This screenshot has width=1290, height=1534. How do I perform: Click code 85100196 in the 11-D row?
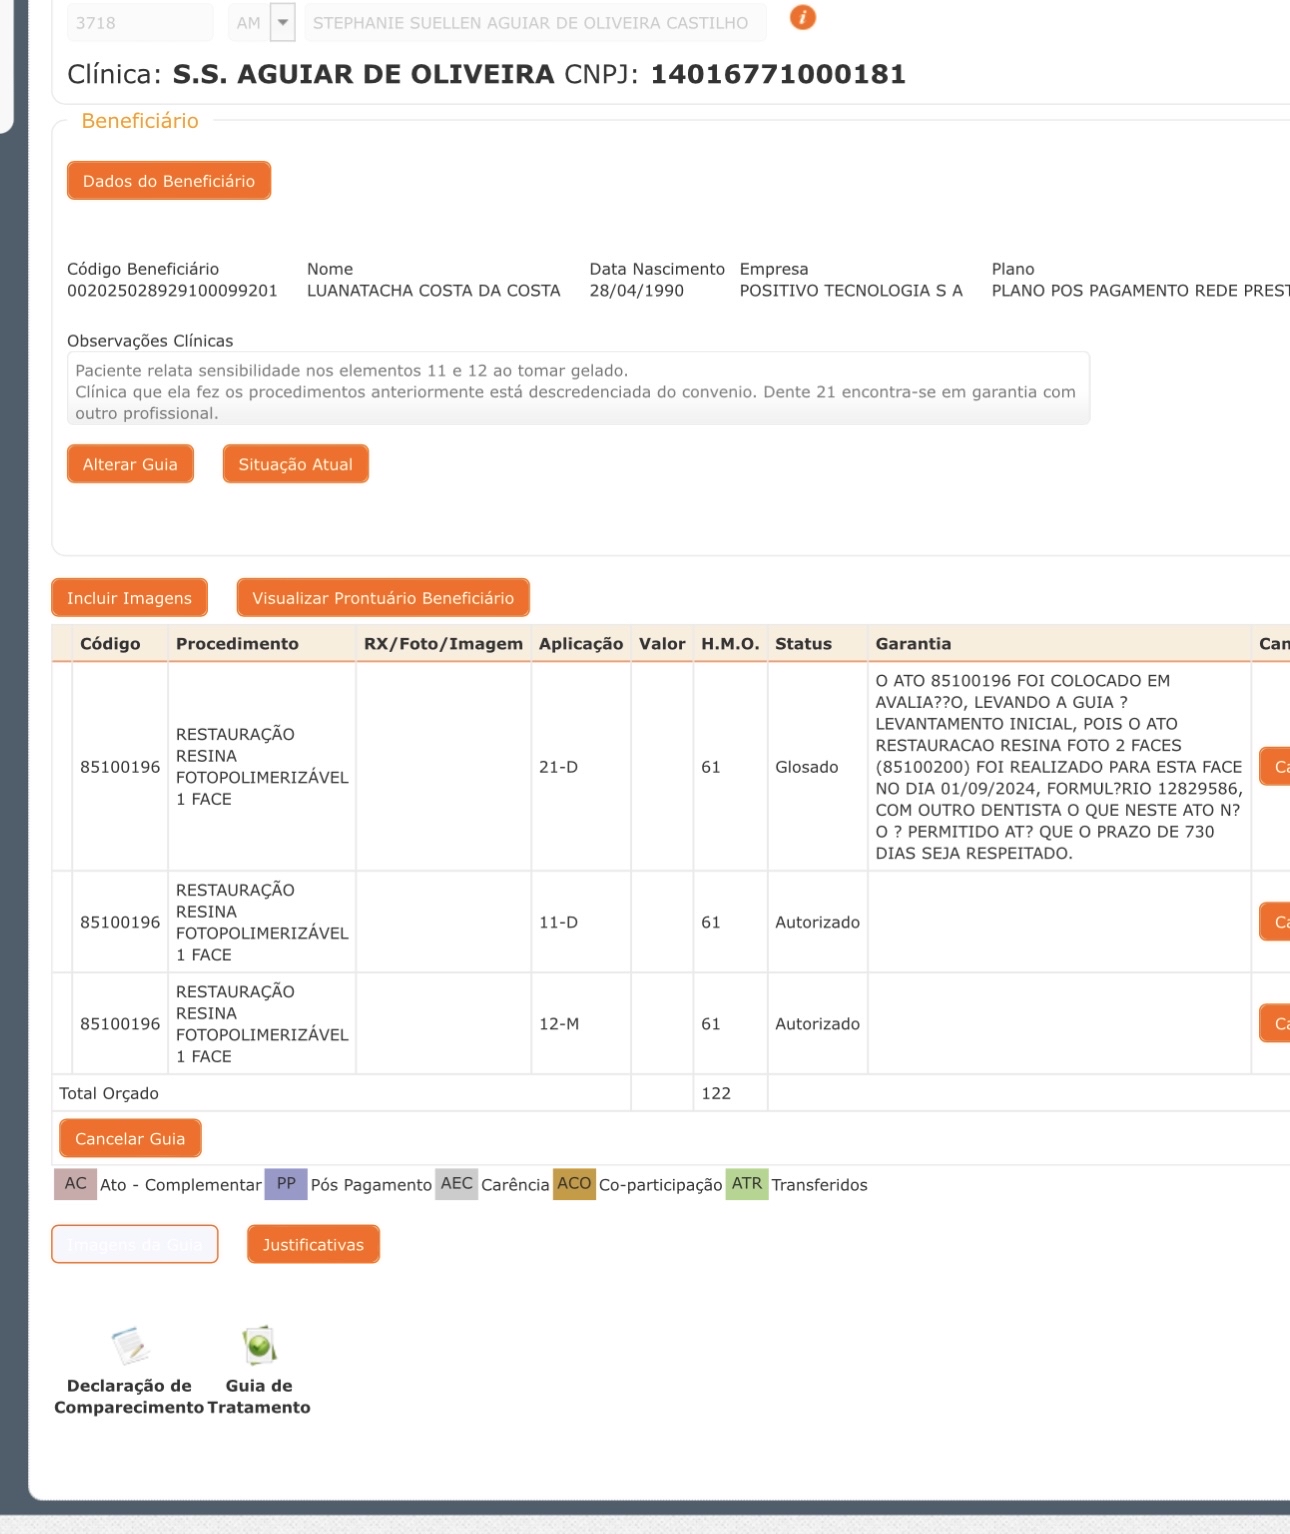[120, 922]
